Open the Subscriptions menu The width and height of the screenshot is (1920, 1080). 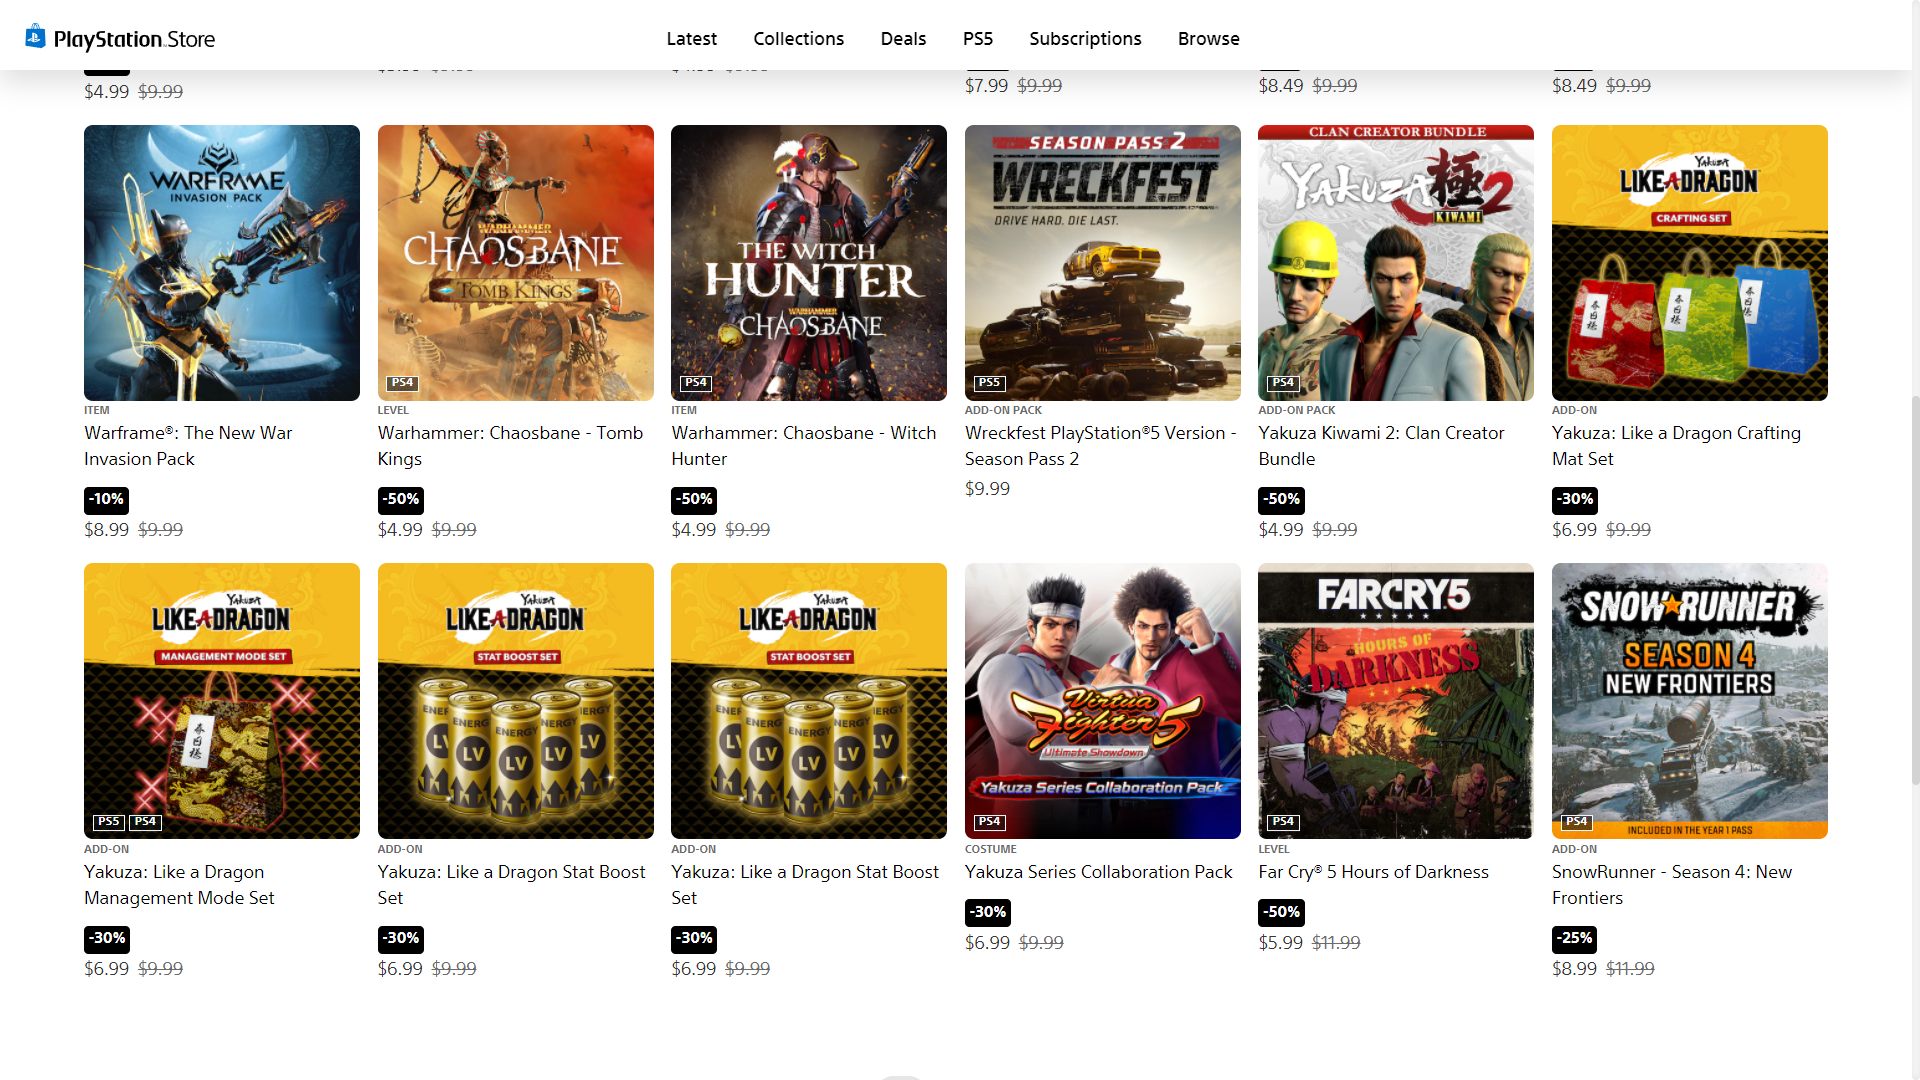click(x=1085, y=39)
